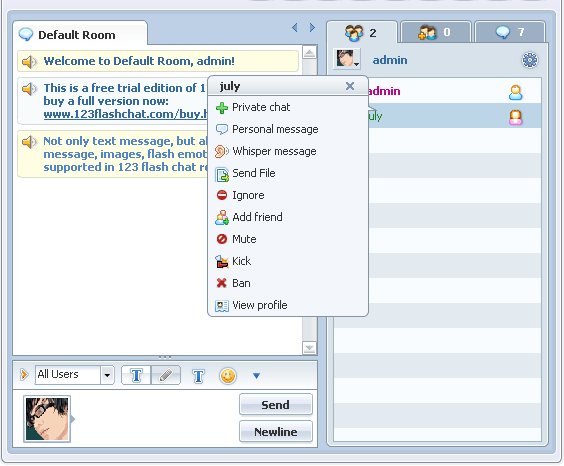564x466 pixels.
Task: Close the july popup menu
Action: point(350,86)
